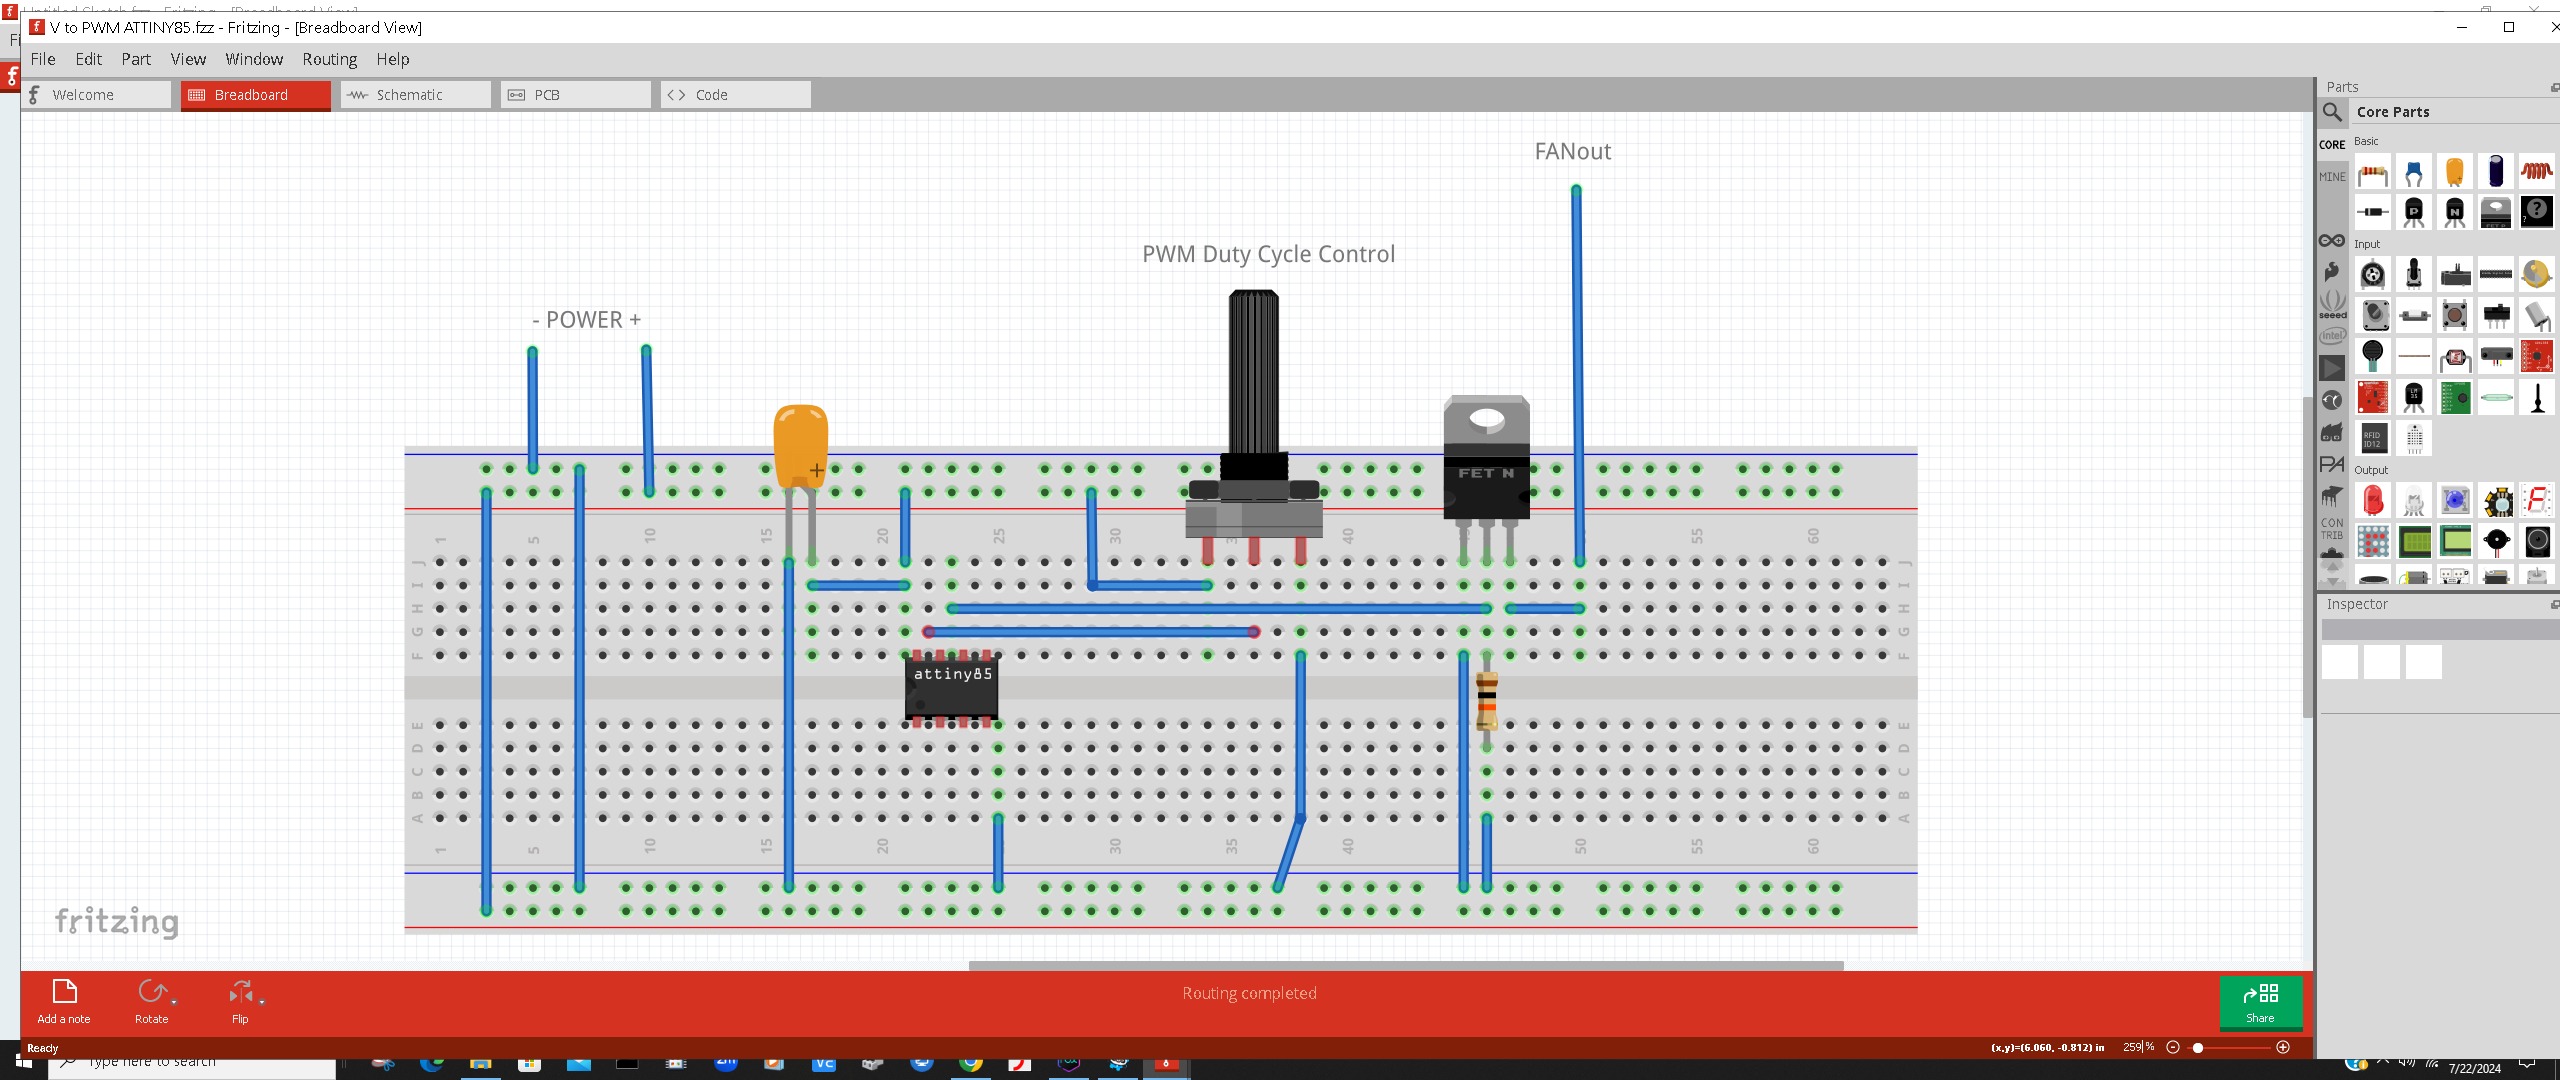Viewport: 2560px width, 1080px height.
Task: Open parts search magnifier
Action: pyautogui.click(x=2332, y=112)
